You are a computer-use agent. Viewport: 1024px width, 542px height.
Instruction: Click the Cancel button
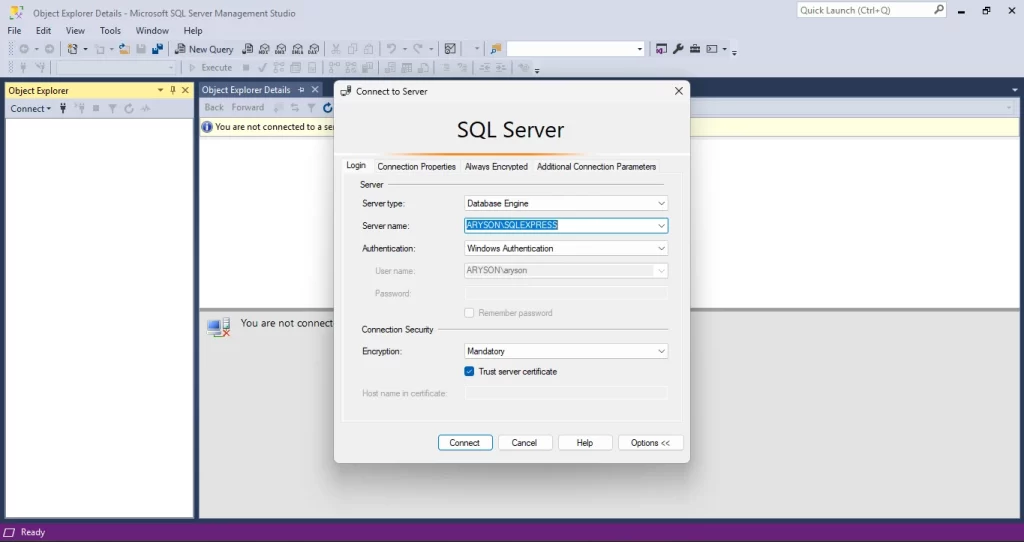[x=524, y=443]
